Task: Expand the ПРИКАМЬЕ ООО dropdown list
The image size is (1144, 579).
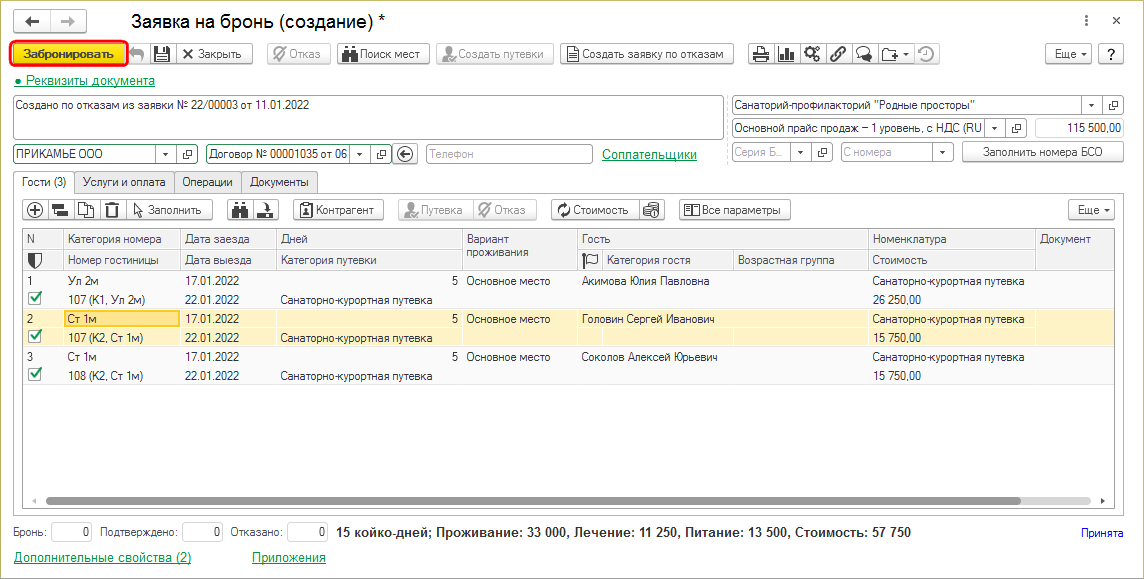Action: (166, 154)
